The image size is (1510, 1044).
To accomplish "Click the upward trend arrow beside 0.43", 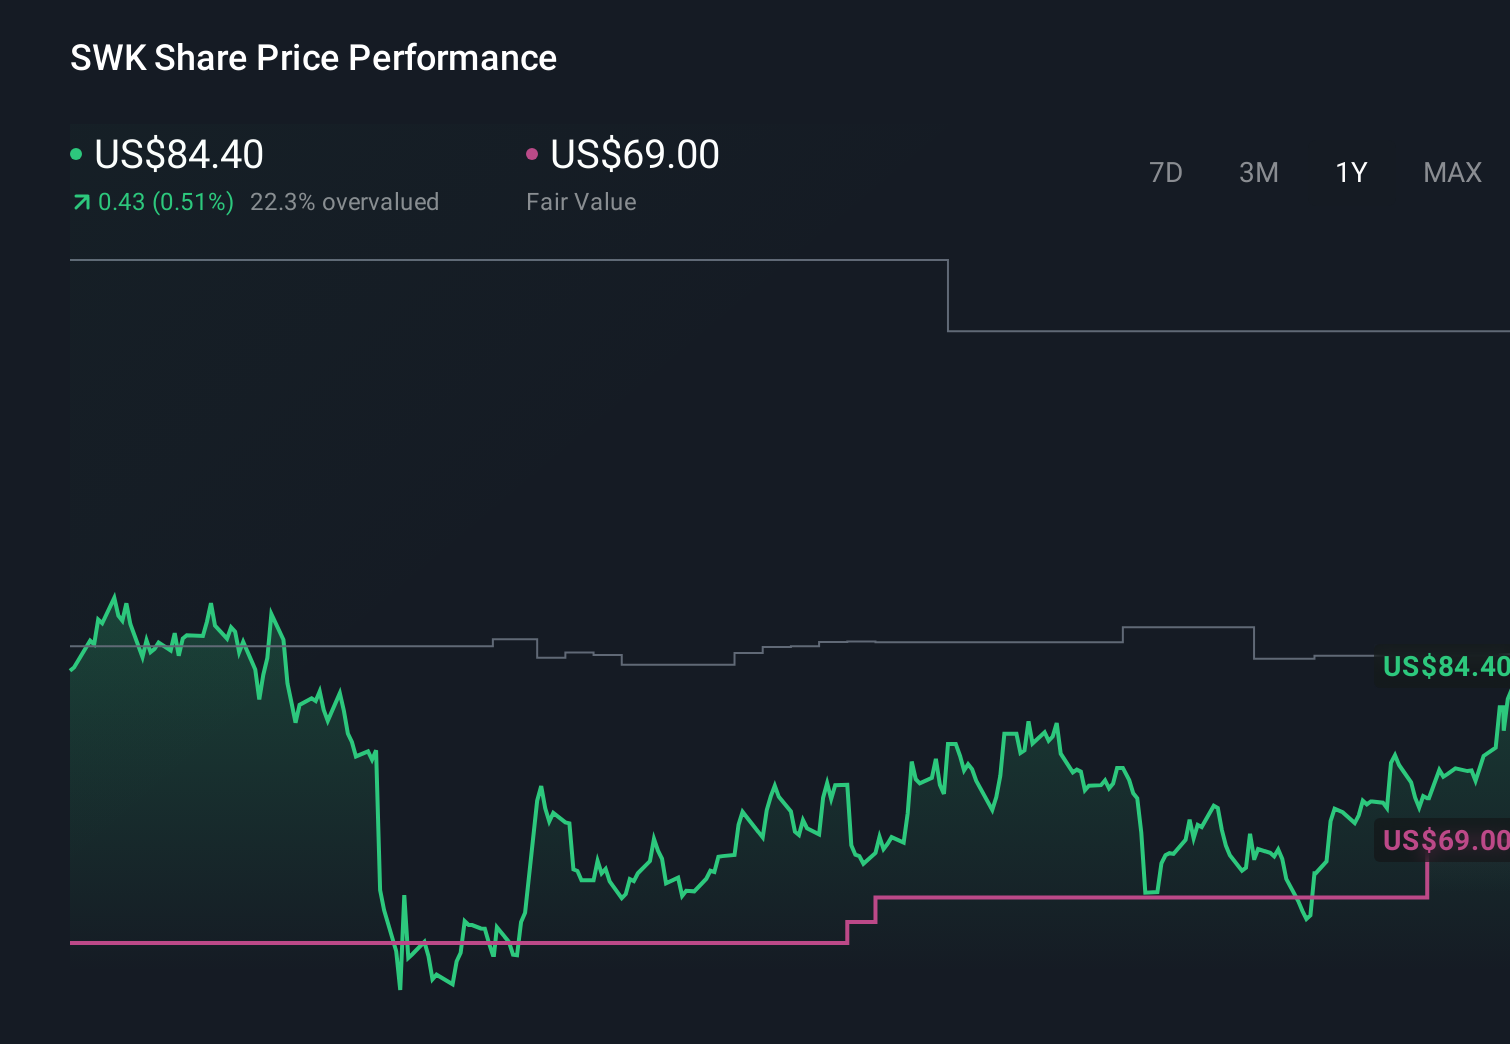I will 81,201.
